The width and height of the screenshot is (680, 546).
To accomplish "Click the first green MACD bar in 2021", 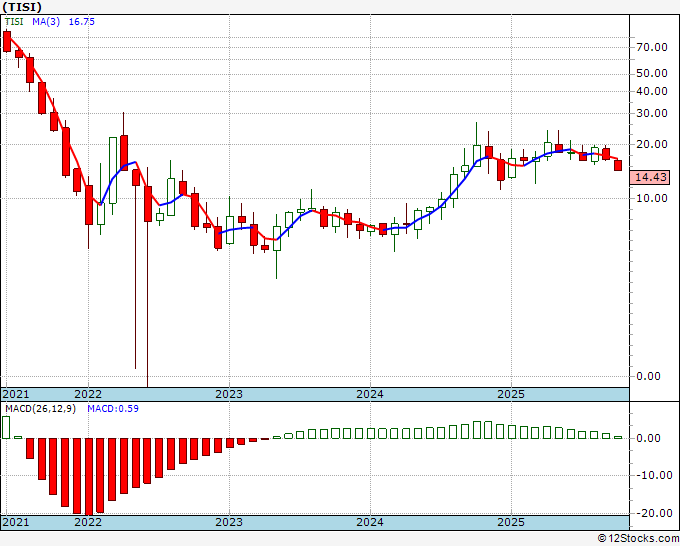I will [6, 427].
